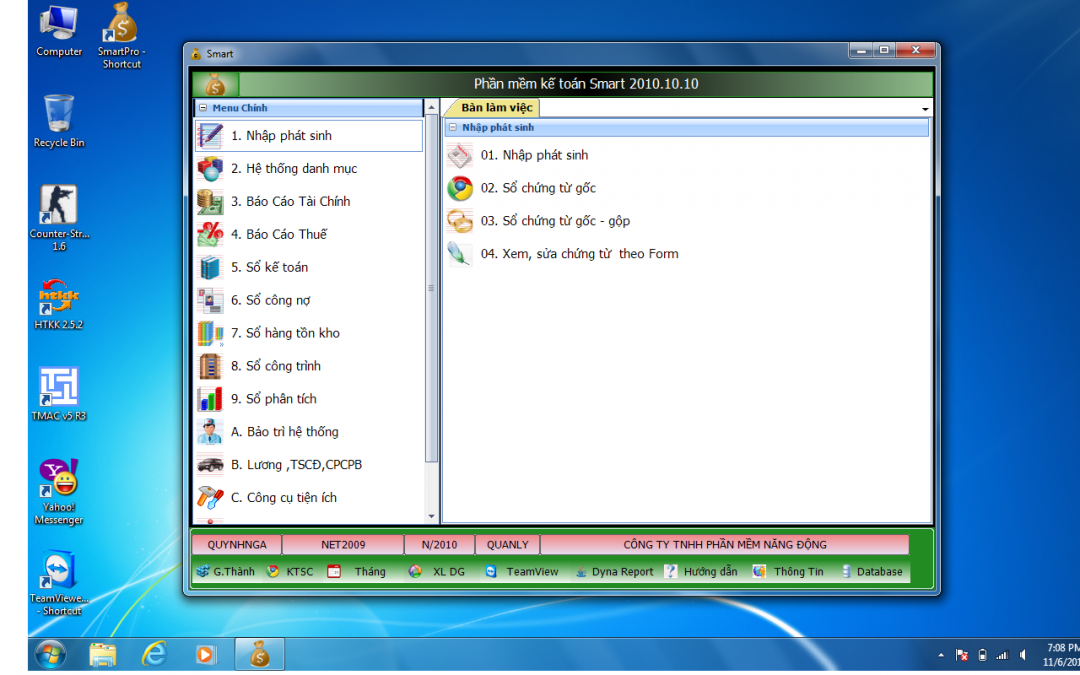The width and height of the screenshot is (1080, 675).
Task: Open the dropdown arrow beside Bàn làm việc
Action: click(924, 109)
